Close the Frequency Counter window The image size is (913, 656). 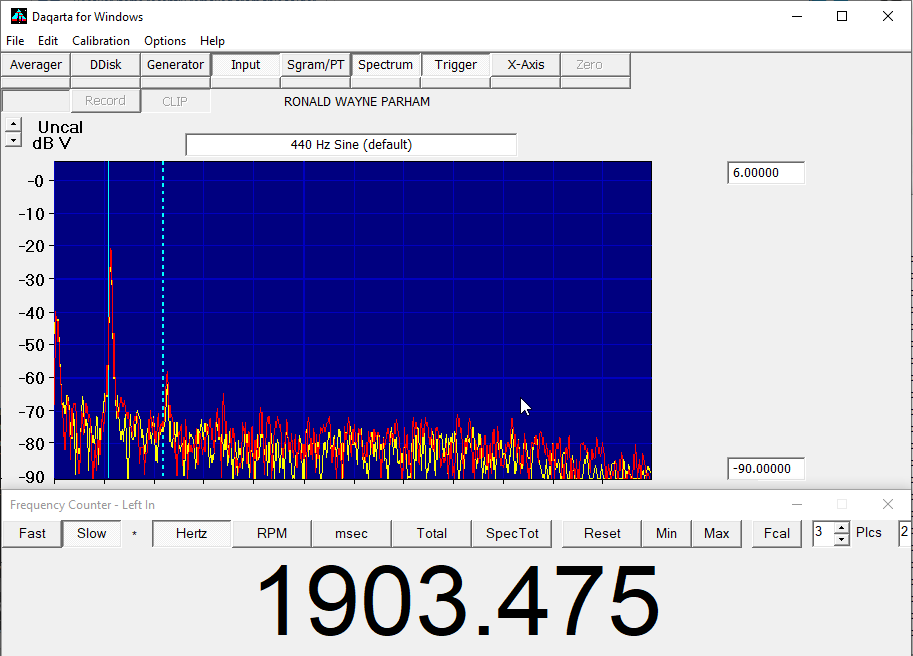point(887,505)
